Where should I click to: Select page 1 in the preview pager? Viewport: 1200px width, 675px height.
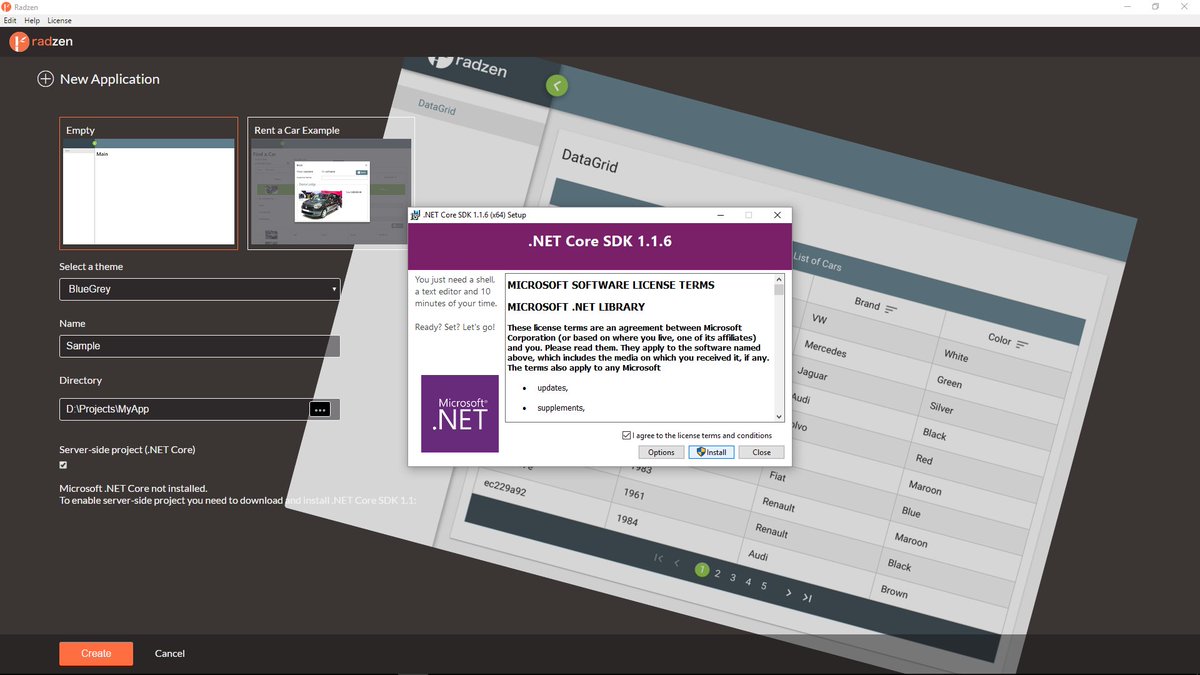coord(702,570)
